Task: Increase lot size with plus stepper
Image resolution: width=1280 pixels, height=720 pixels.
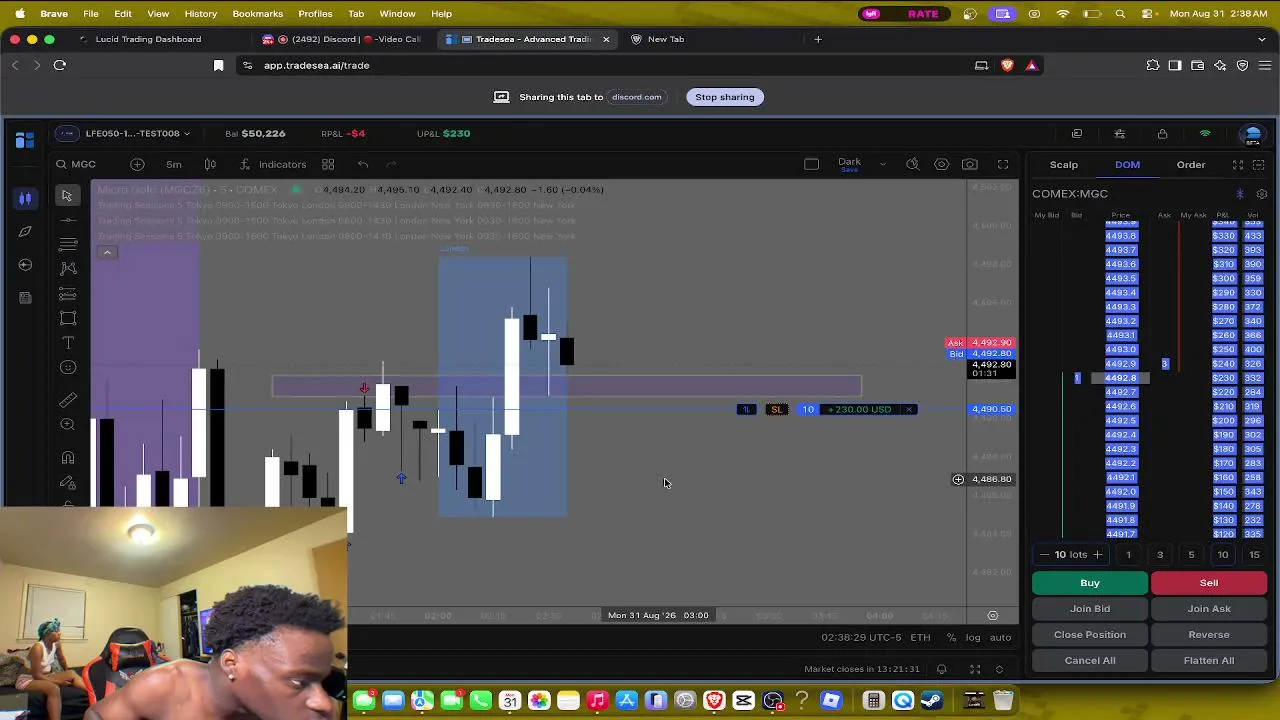Action: pyautogui.click(x=1097, y=554)
